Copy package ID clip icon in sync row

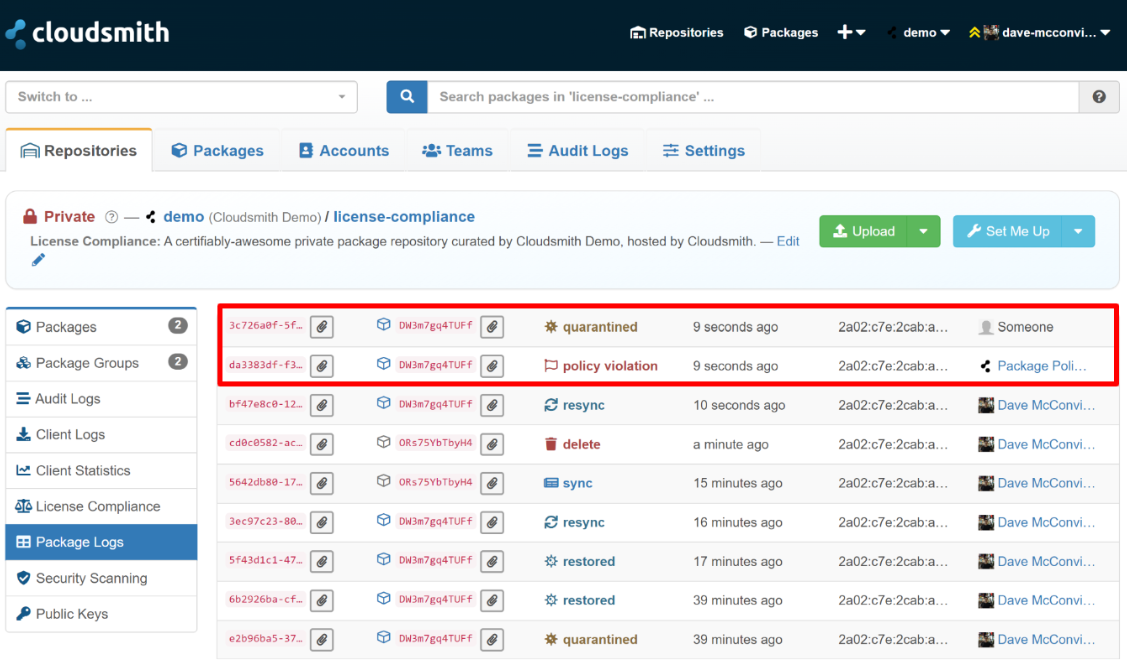[492, 484]
